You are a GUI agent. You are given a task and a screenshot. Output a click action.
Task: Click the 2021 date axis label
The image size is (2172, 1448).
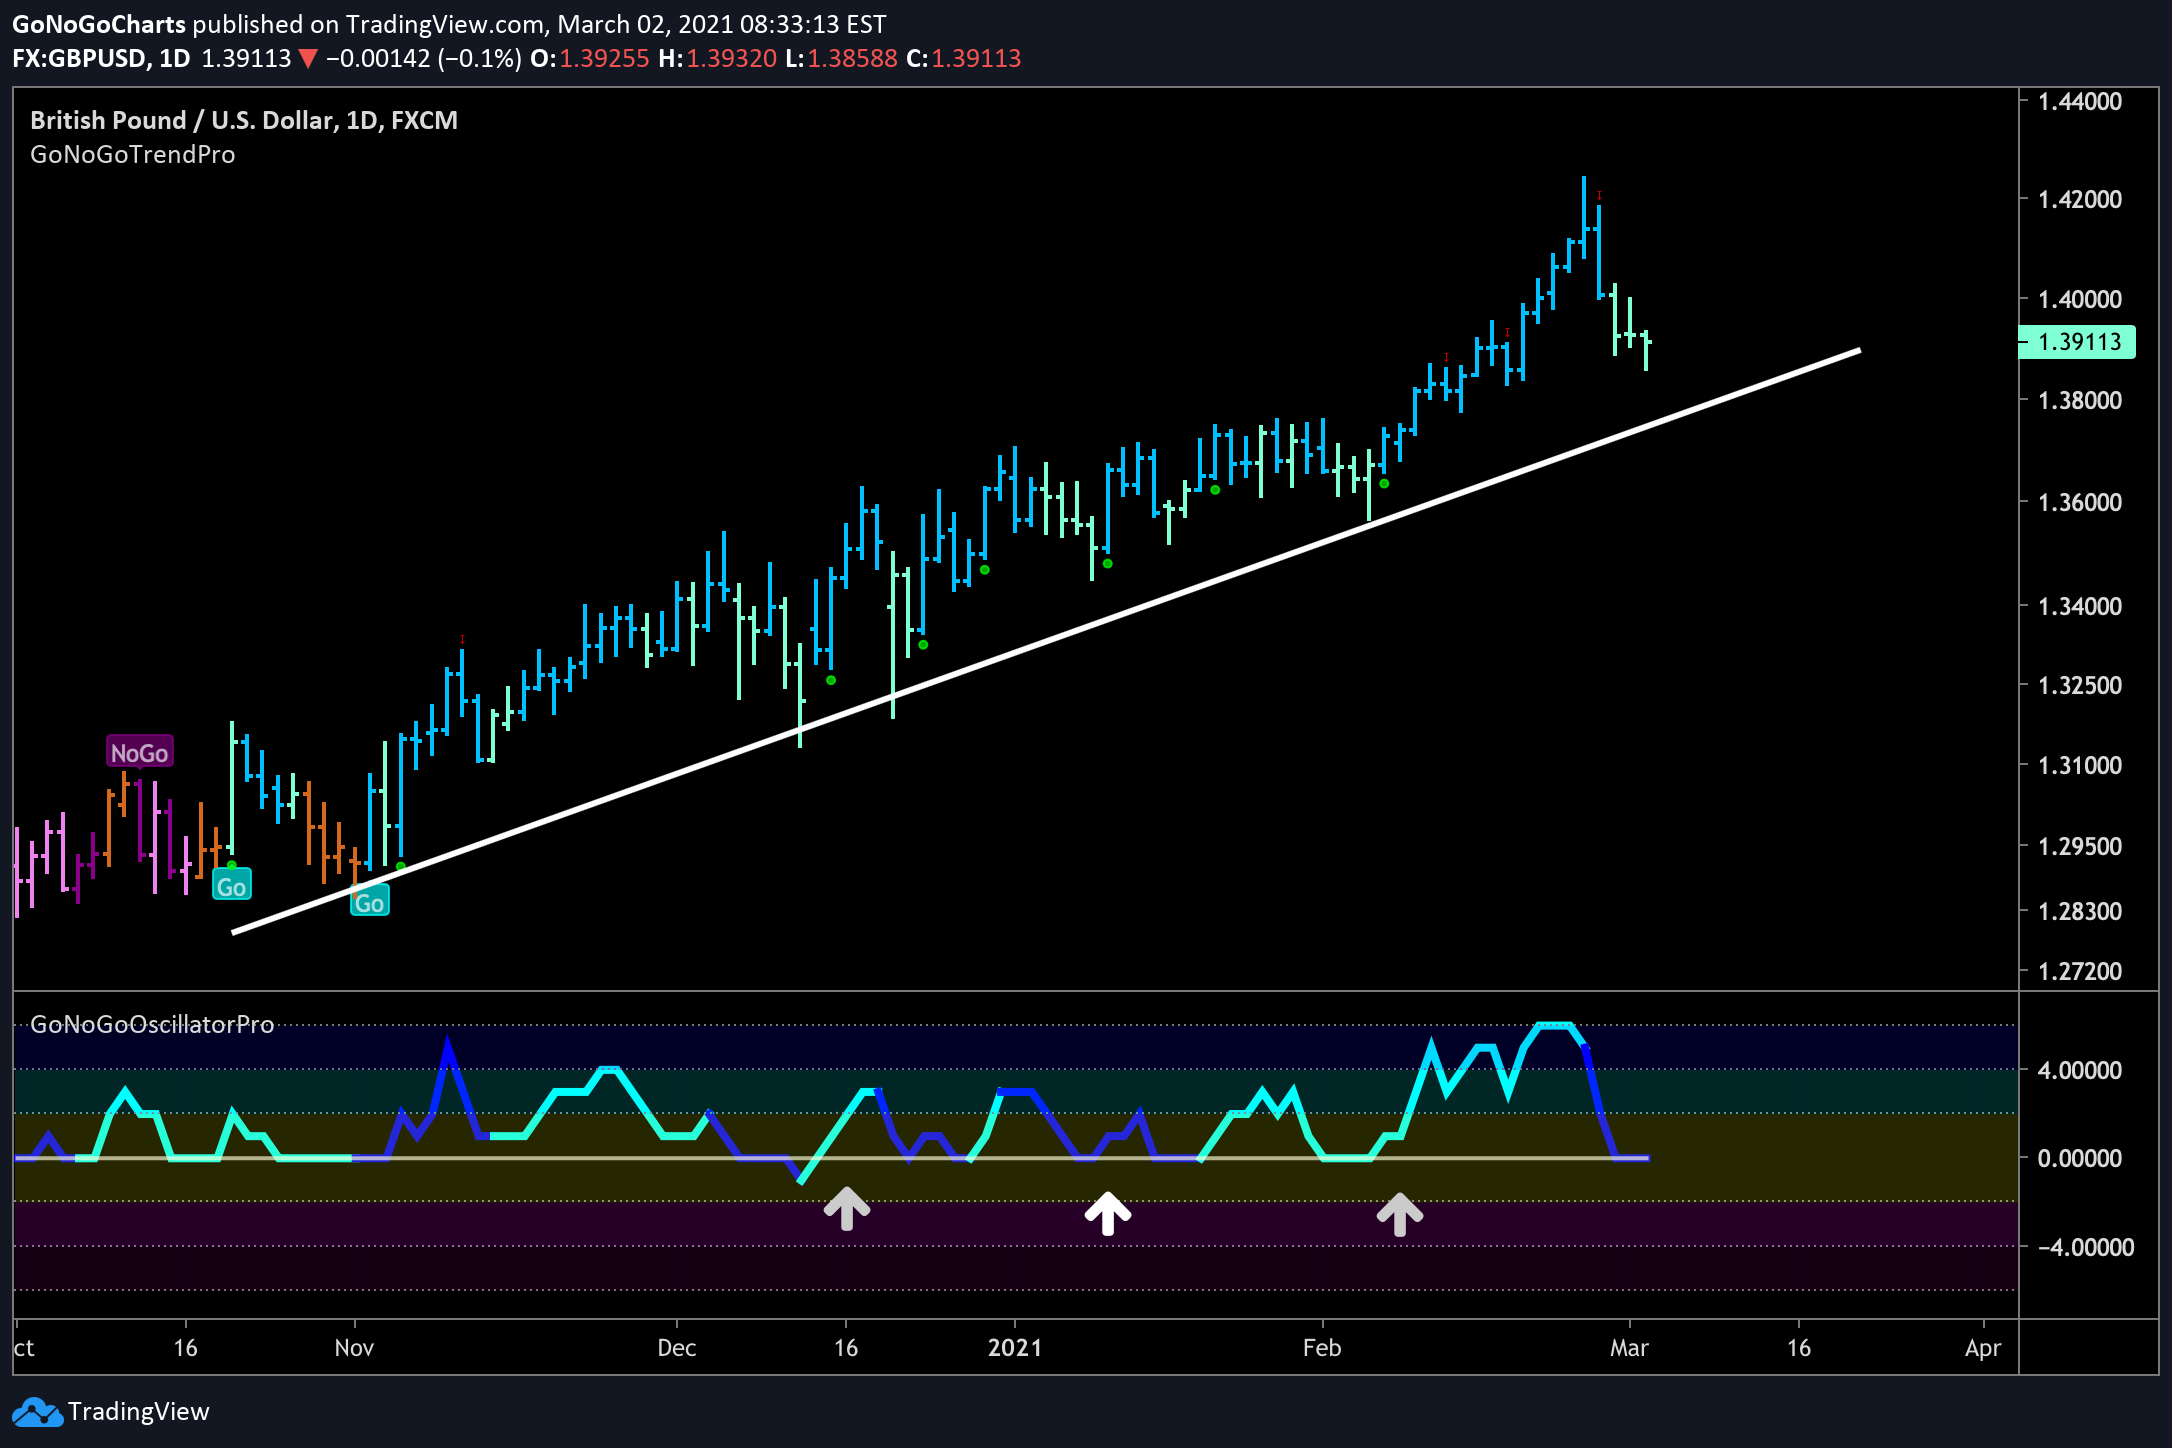1015,1348
